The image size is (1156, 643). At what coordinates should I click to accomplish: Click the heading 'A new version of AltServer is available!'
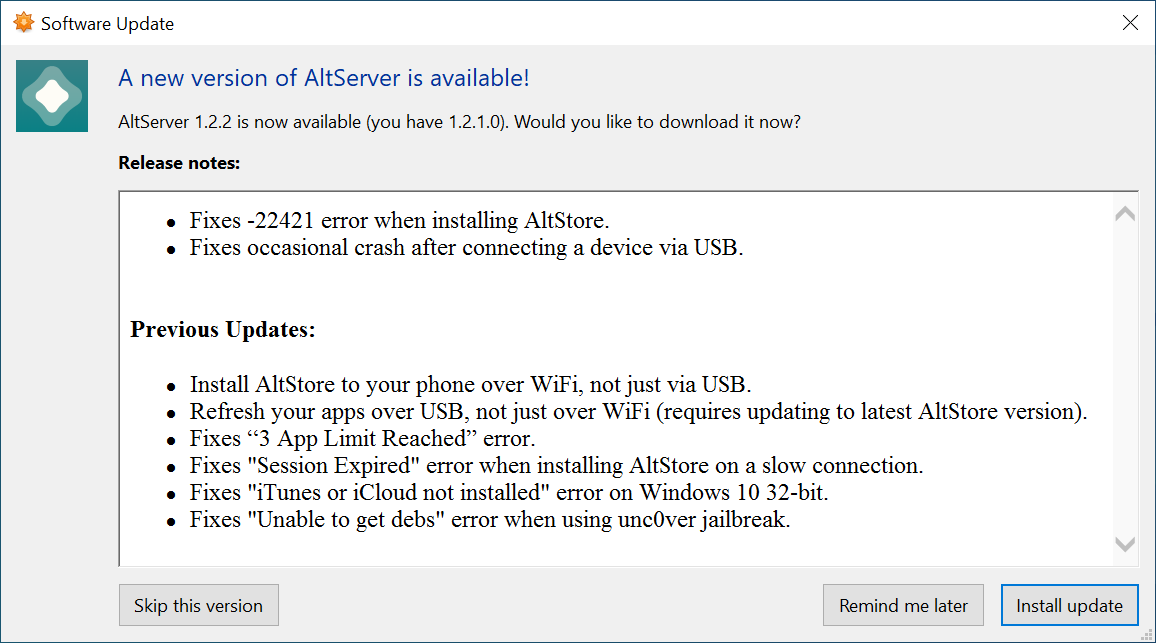pyautogui.click(x=324, y=78)
